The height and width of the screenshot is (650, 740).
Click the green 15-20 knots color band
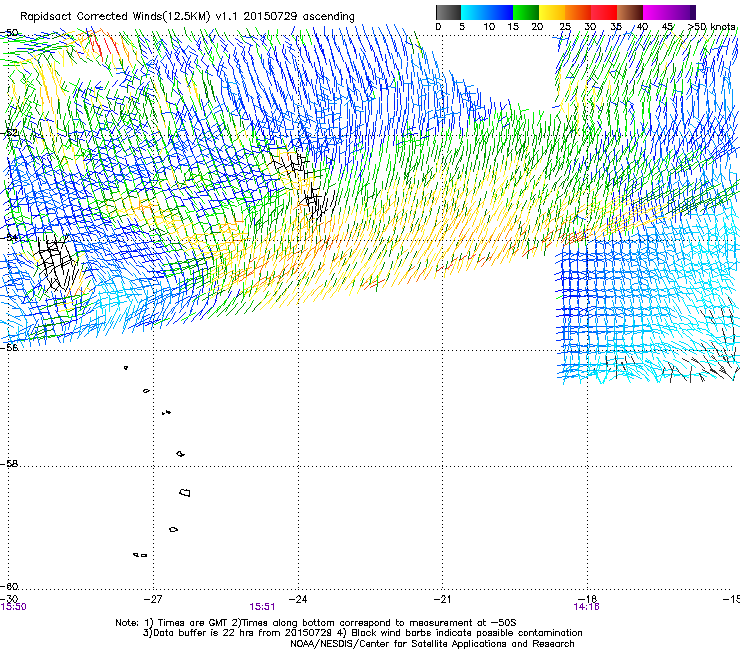[526, 12]
